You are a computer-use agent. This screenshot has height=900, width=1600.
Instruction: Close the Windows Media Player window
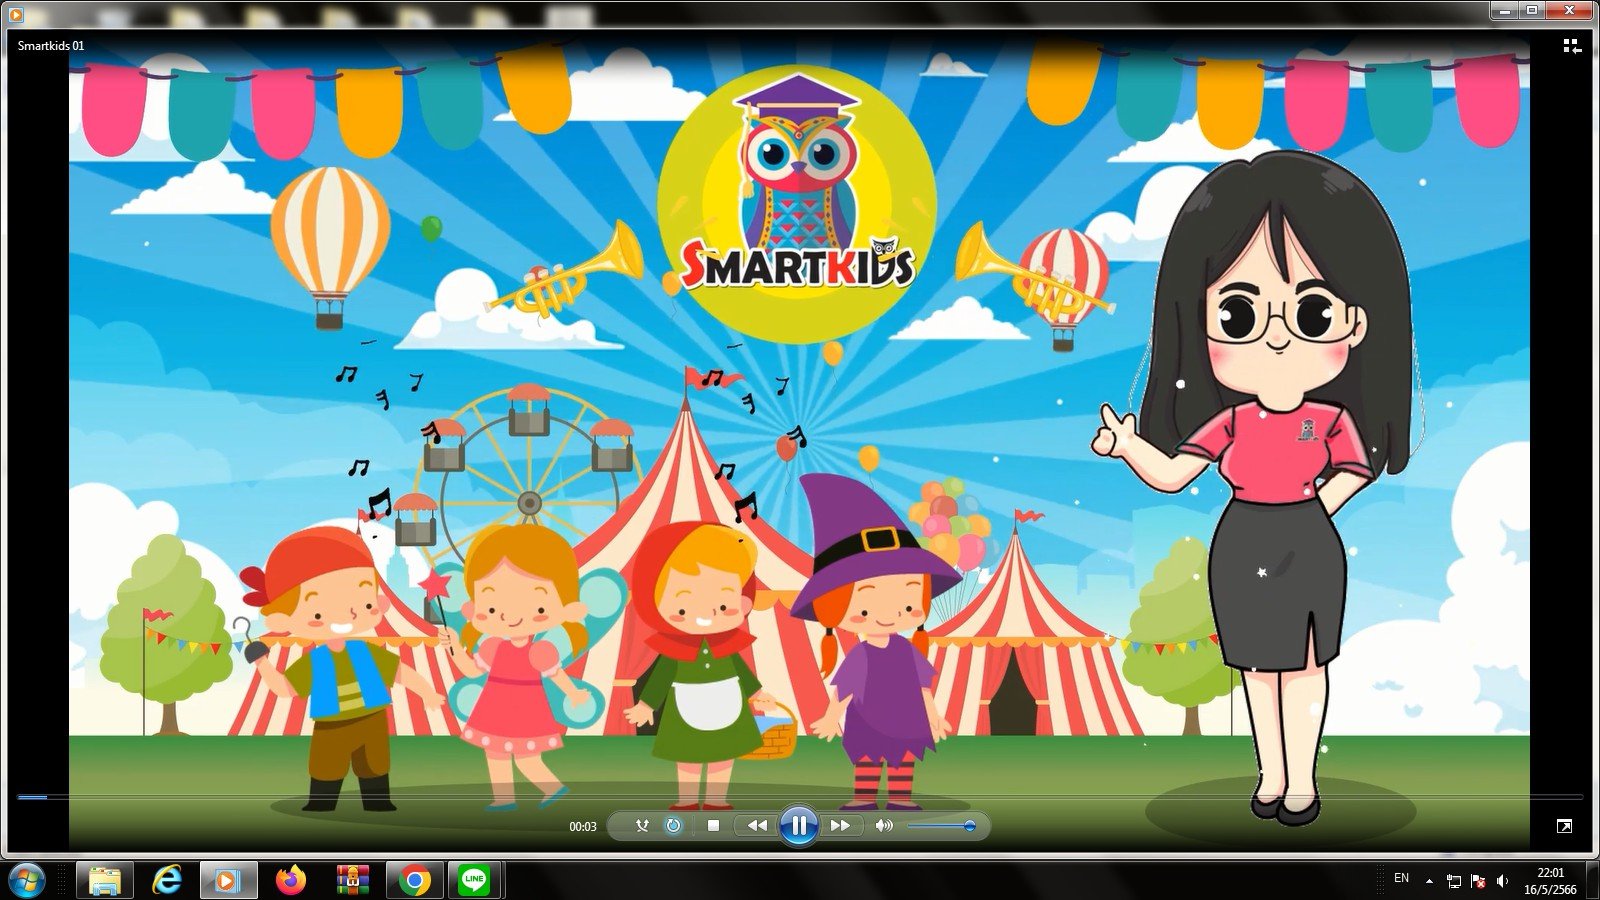pos(1569,10)
